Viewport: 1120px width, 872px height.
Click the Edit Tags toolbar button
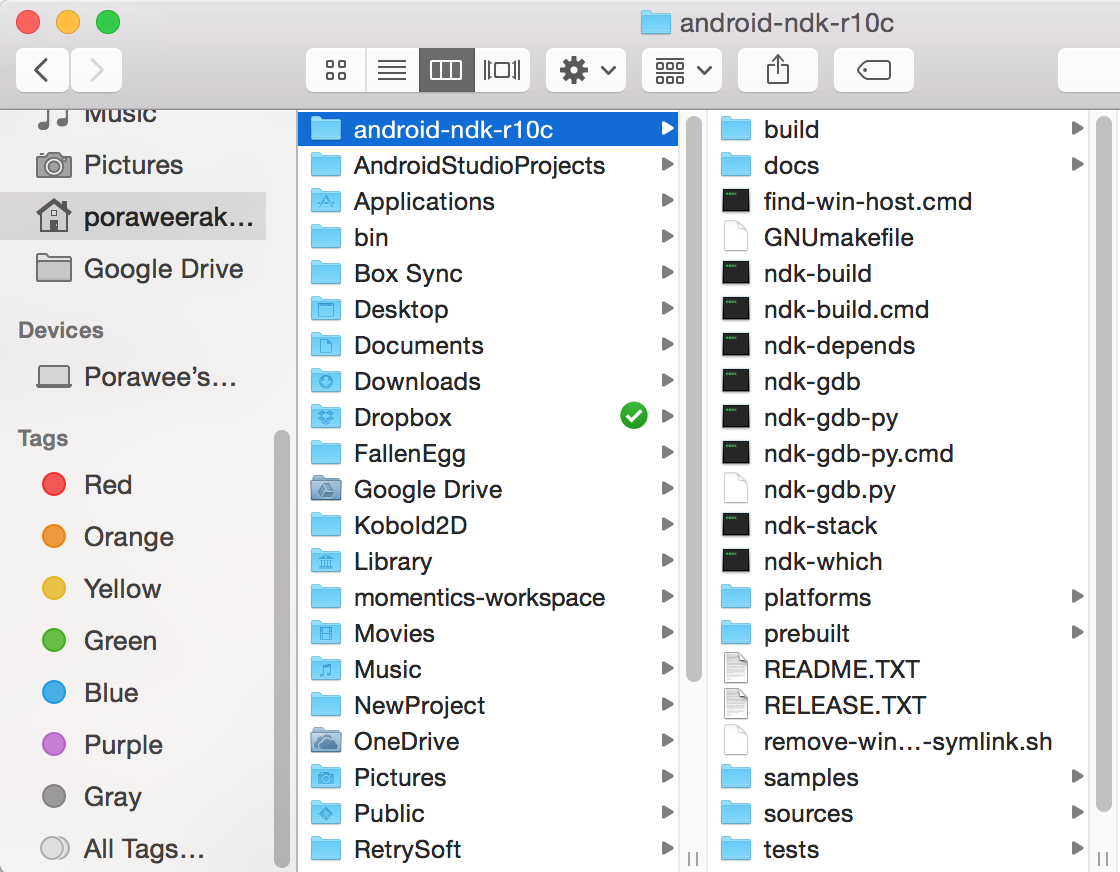click(874, 70)
